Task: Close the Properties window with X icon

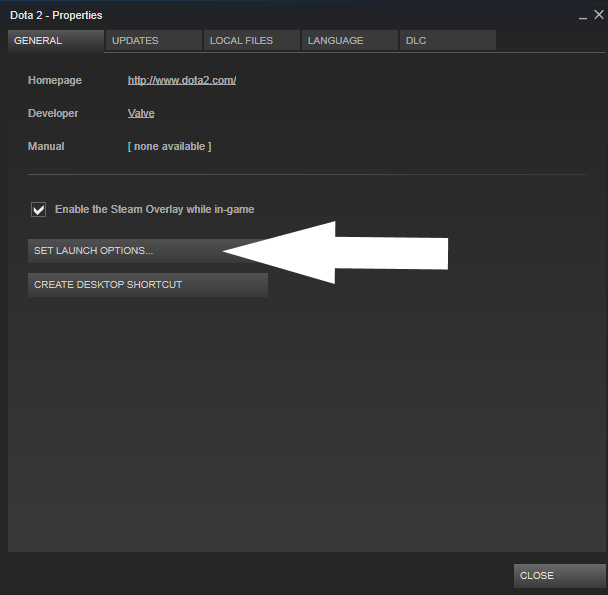Action: coord(599,15)
